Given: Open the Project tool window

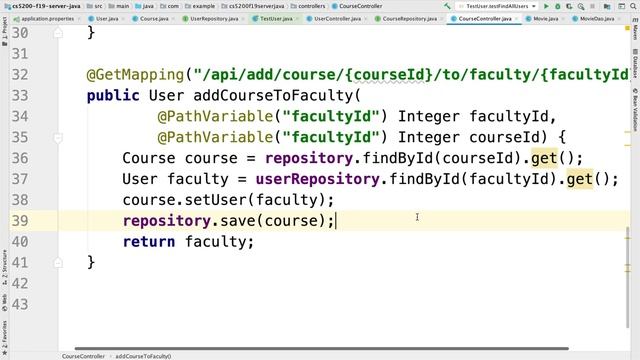Looking at the screenshot, I should [x=4, y=31].
